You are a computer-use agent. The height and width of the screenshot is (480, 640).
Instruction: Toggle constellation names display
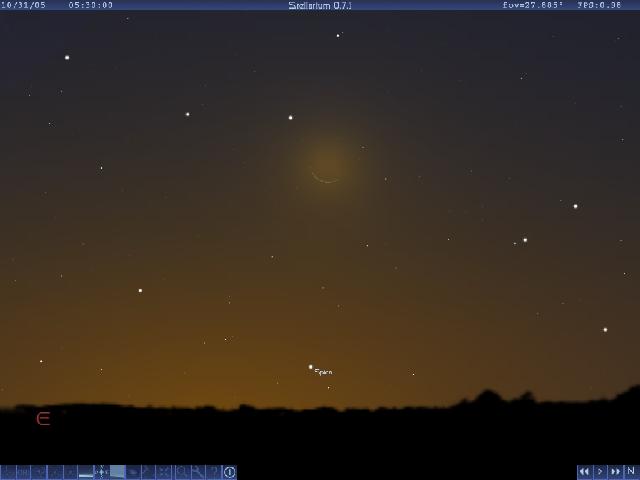[23, 472]
